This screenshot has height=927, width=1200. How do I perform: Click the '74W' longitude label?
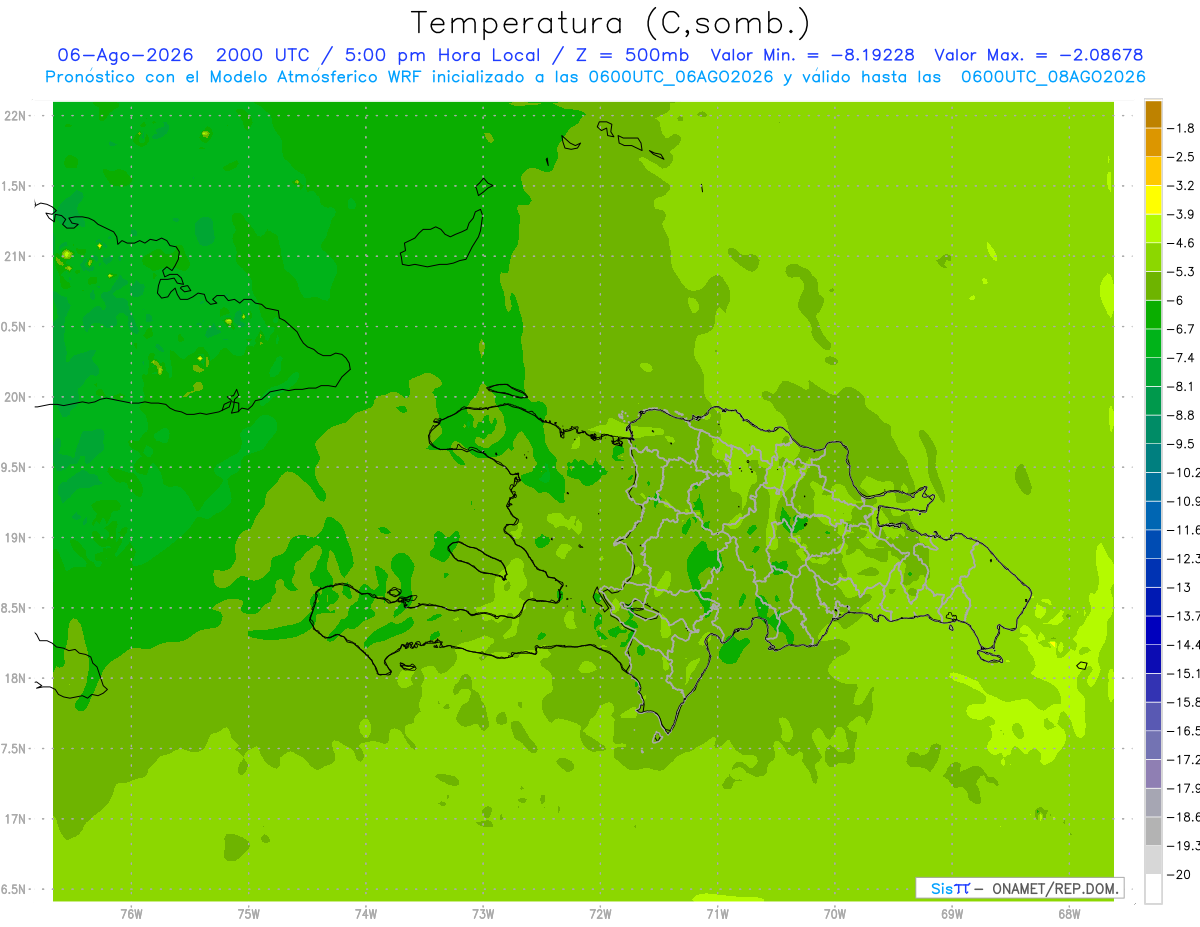pyautogui.click(x=366, y=914)
